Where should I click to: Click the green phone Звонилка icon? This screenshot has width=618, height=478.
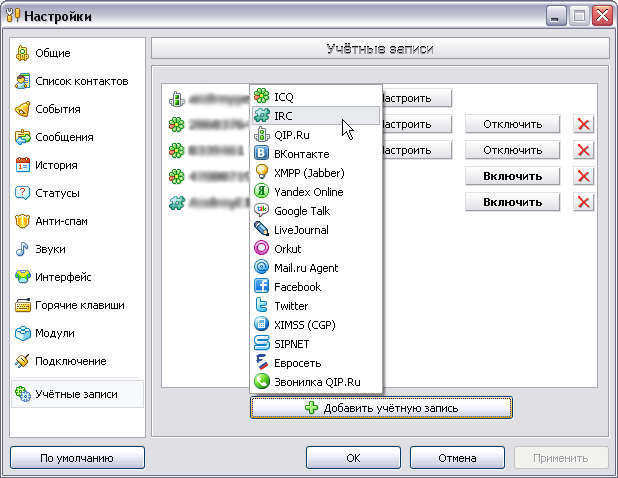click(261, 381)
